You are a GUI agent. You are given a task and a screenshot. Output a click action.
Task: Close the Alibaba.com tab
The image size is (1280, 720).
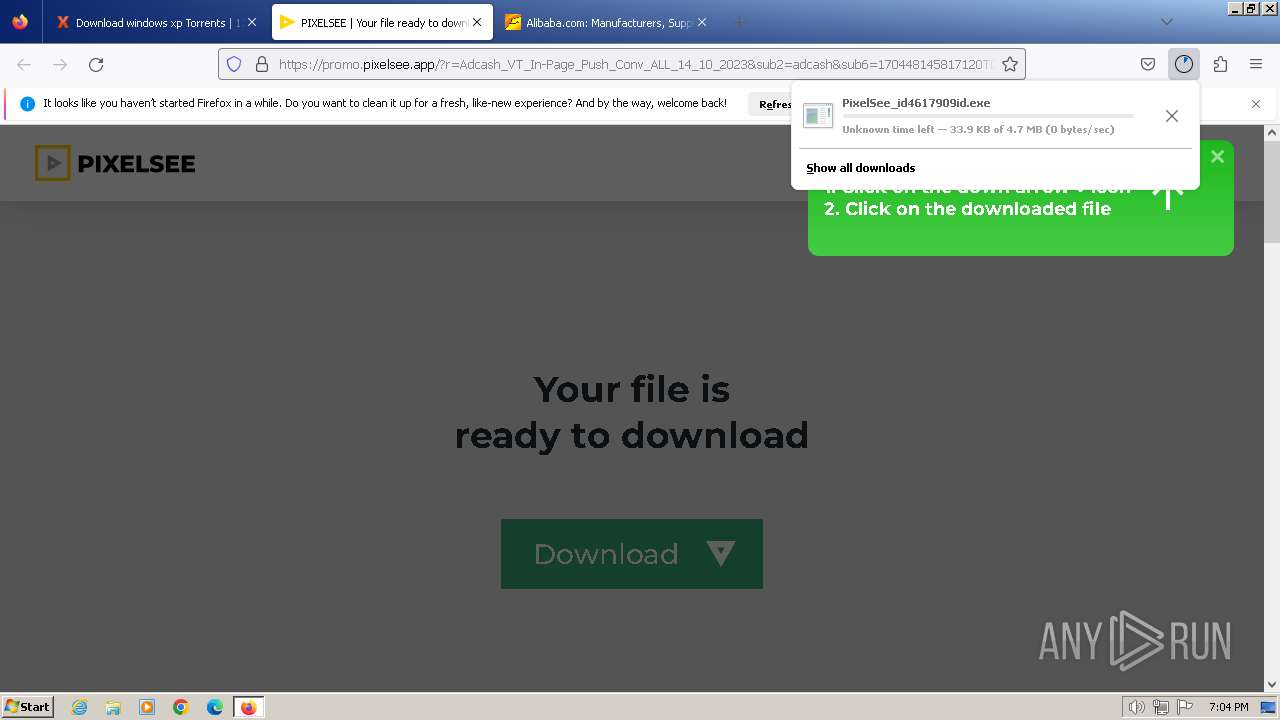click(x=701, y=22)
